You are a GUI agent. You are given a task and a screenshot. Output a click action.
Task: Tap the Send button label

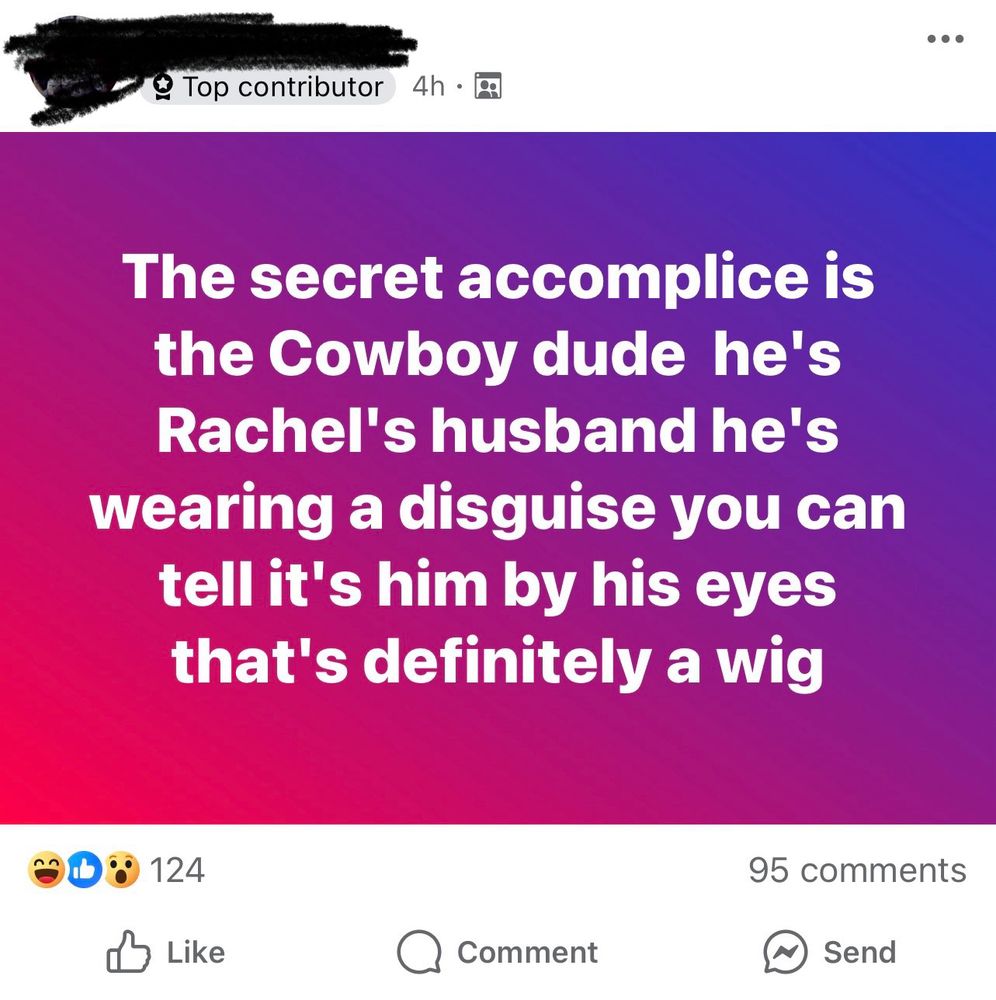click(860, 953)
